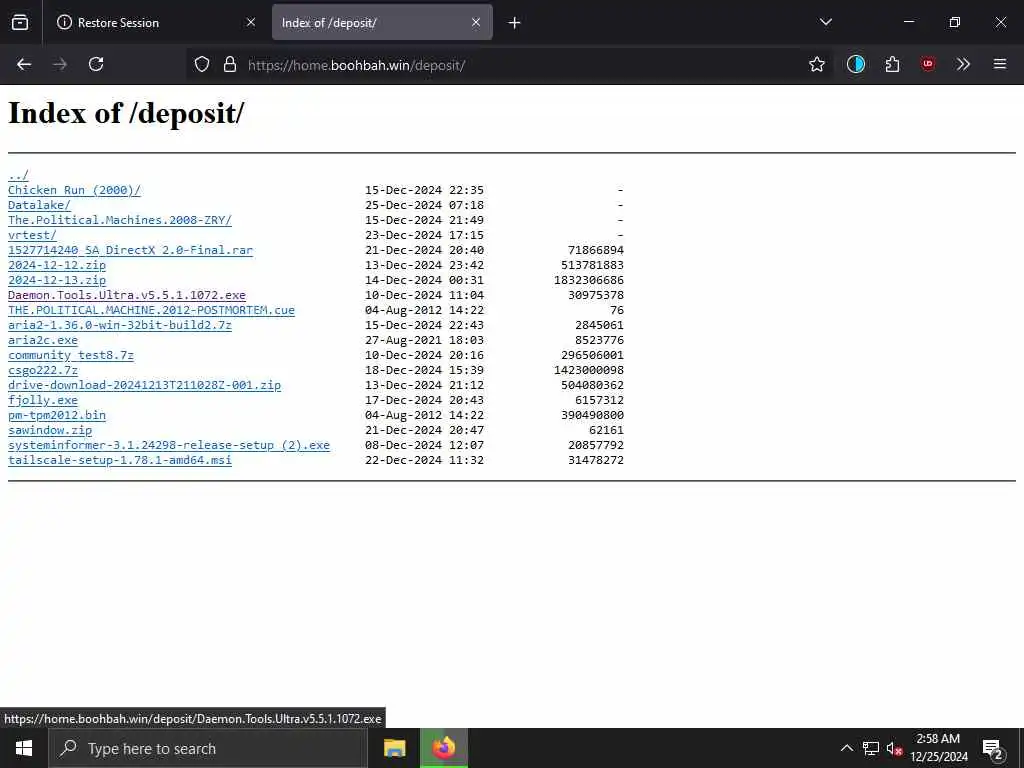
Task: Open the network status tray icon
Action: [871, 748]
